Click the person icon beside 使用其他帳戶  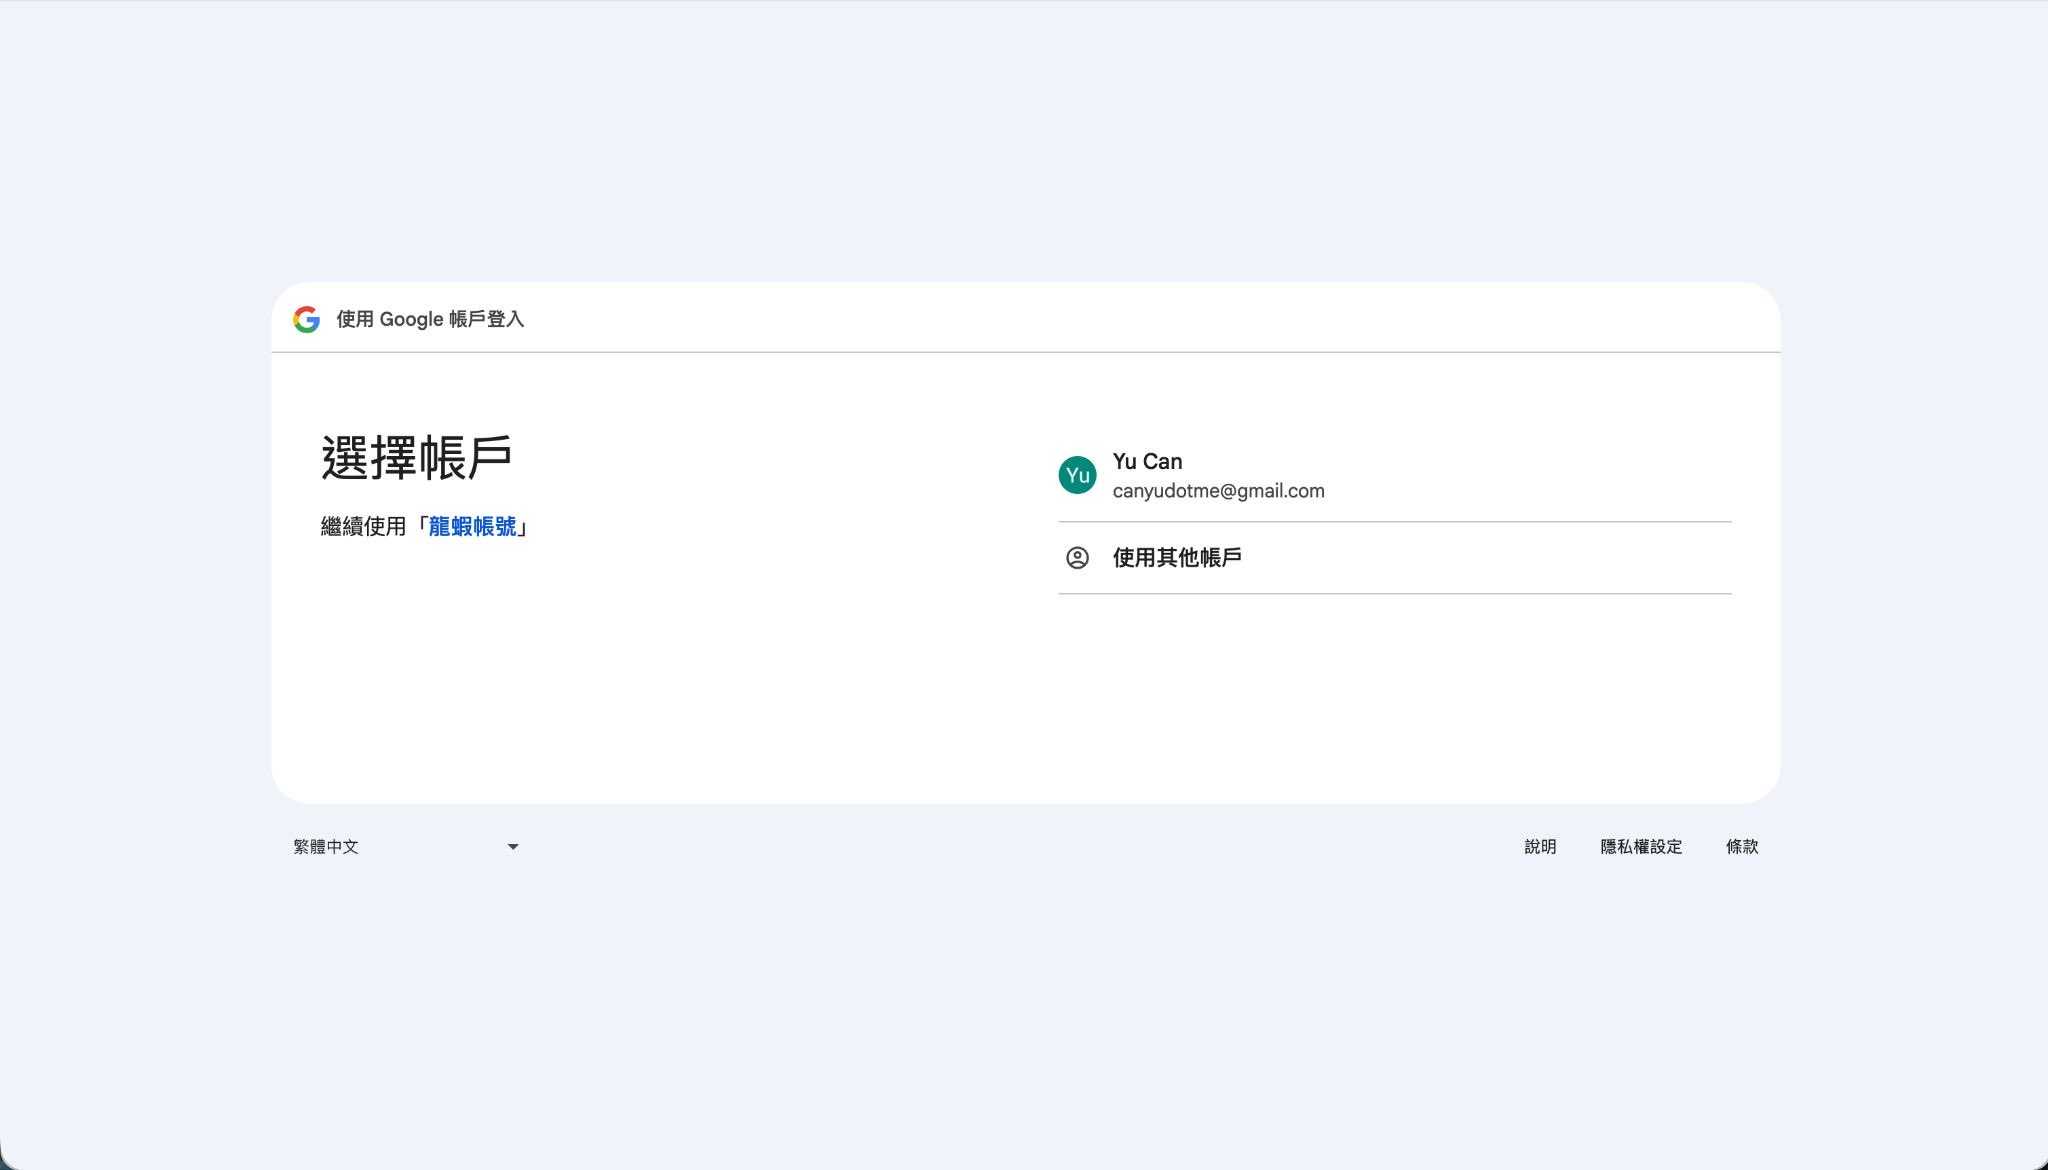(x=1077, y=558)
